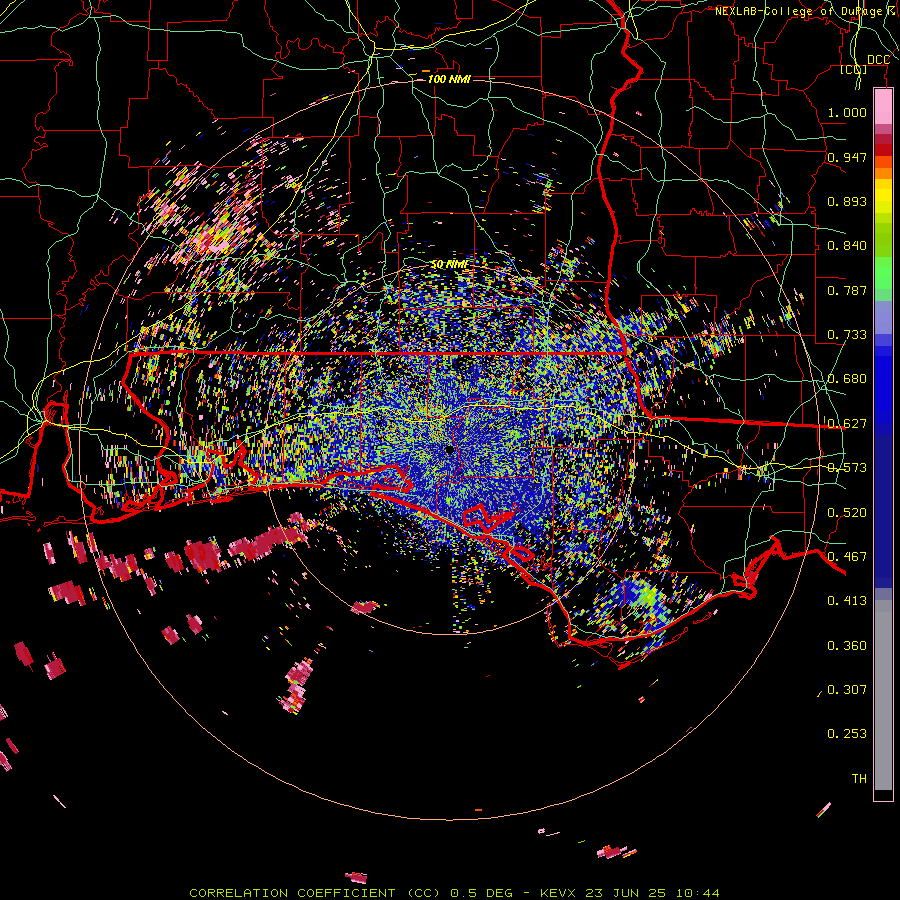The width and height of the screenshot is (900, 900).
Task: Click the 0.733 scale value
Action: [x=847, y=335]
